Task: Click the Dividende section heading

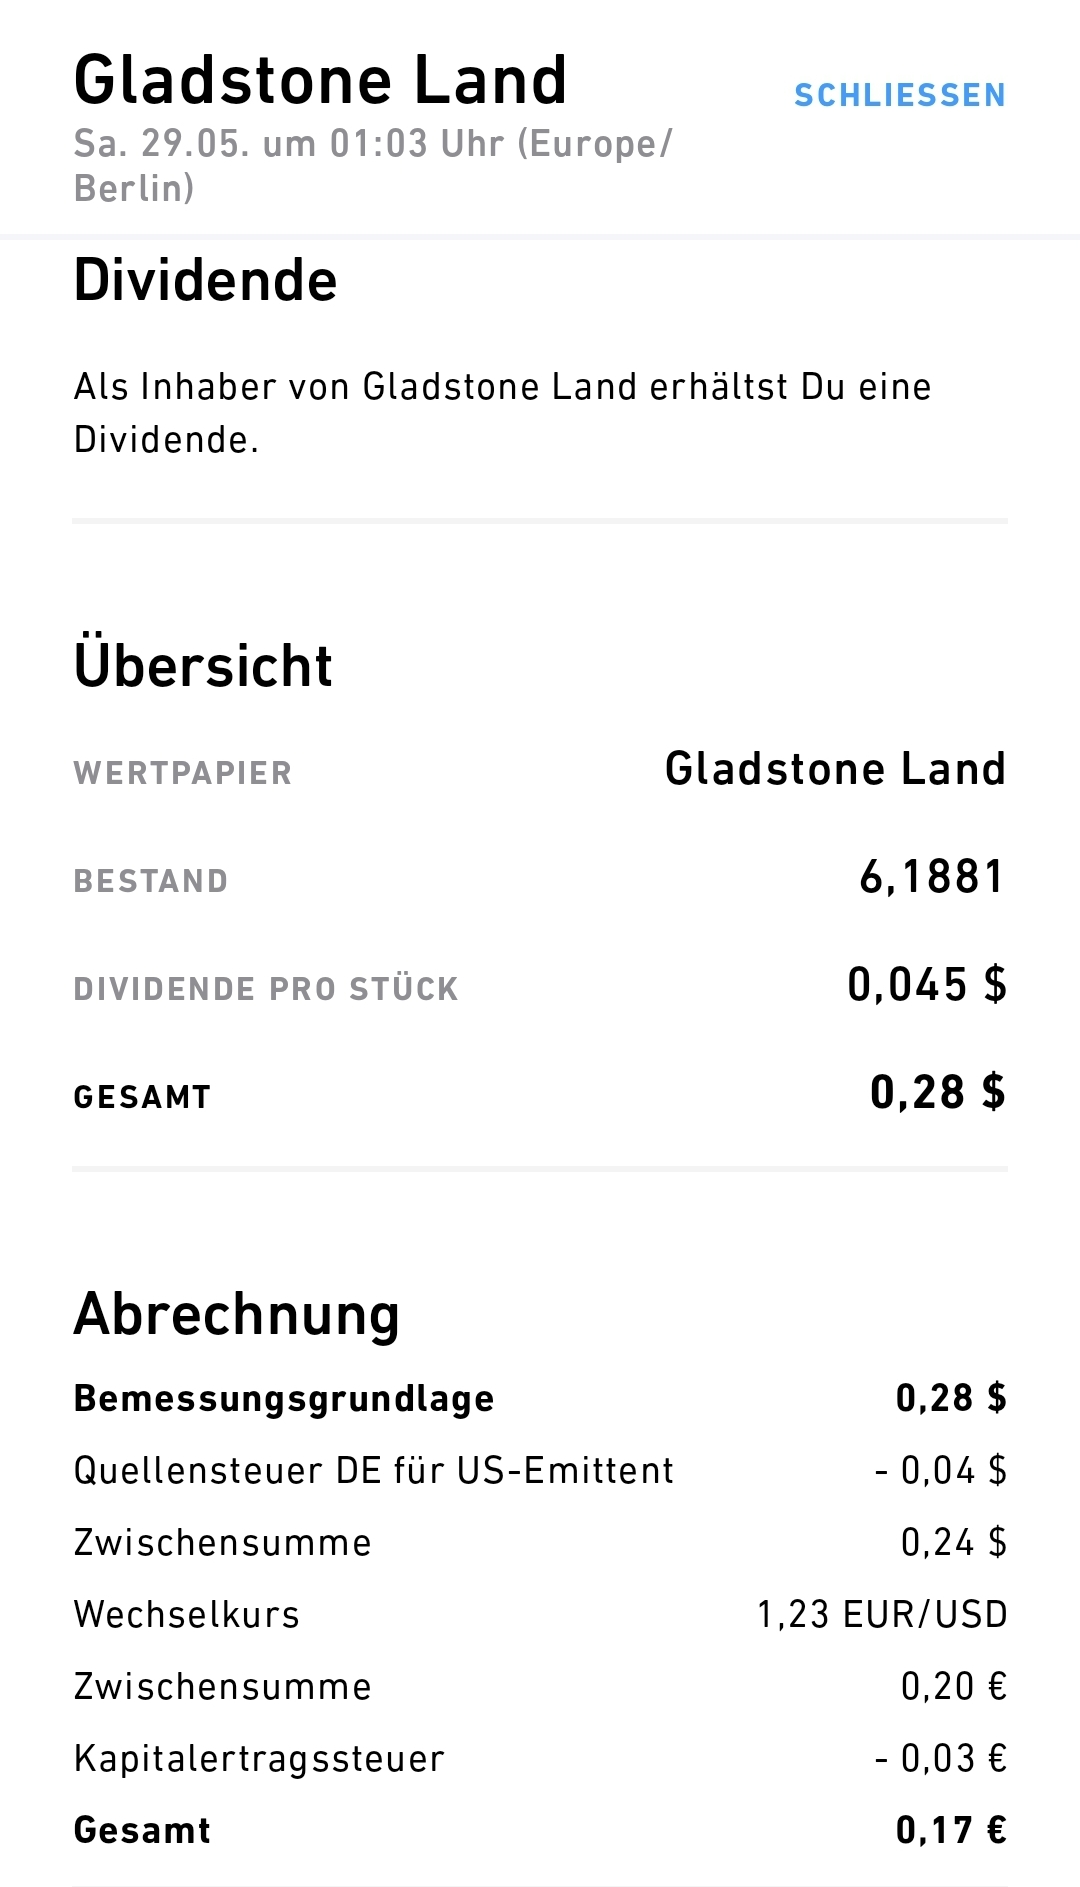Action: point(205,280)
